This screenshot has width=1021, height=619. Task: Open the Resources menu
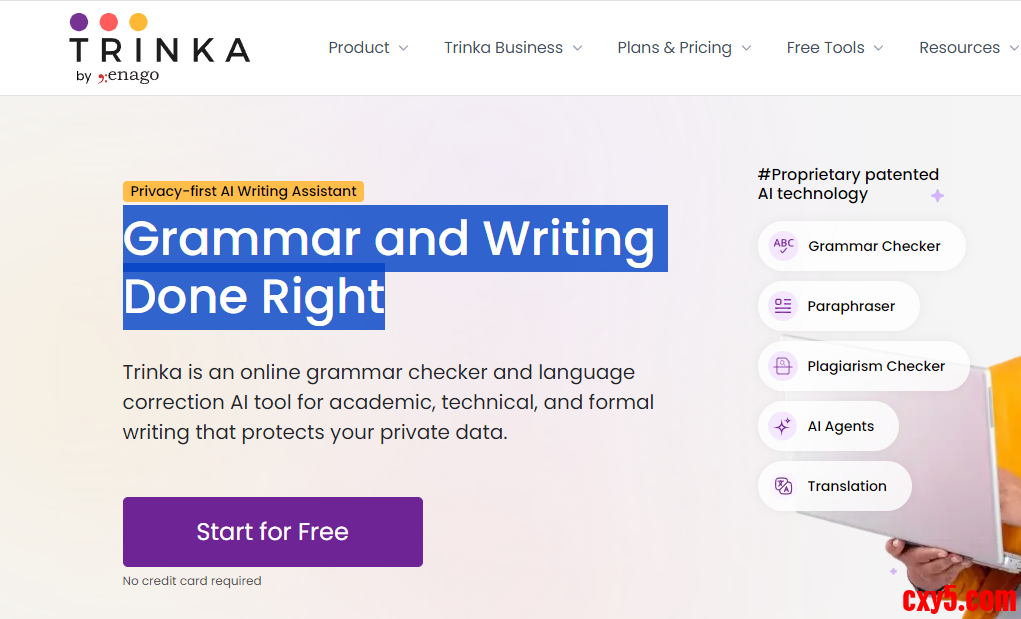tap(959, 48)
